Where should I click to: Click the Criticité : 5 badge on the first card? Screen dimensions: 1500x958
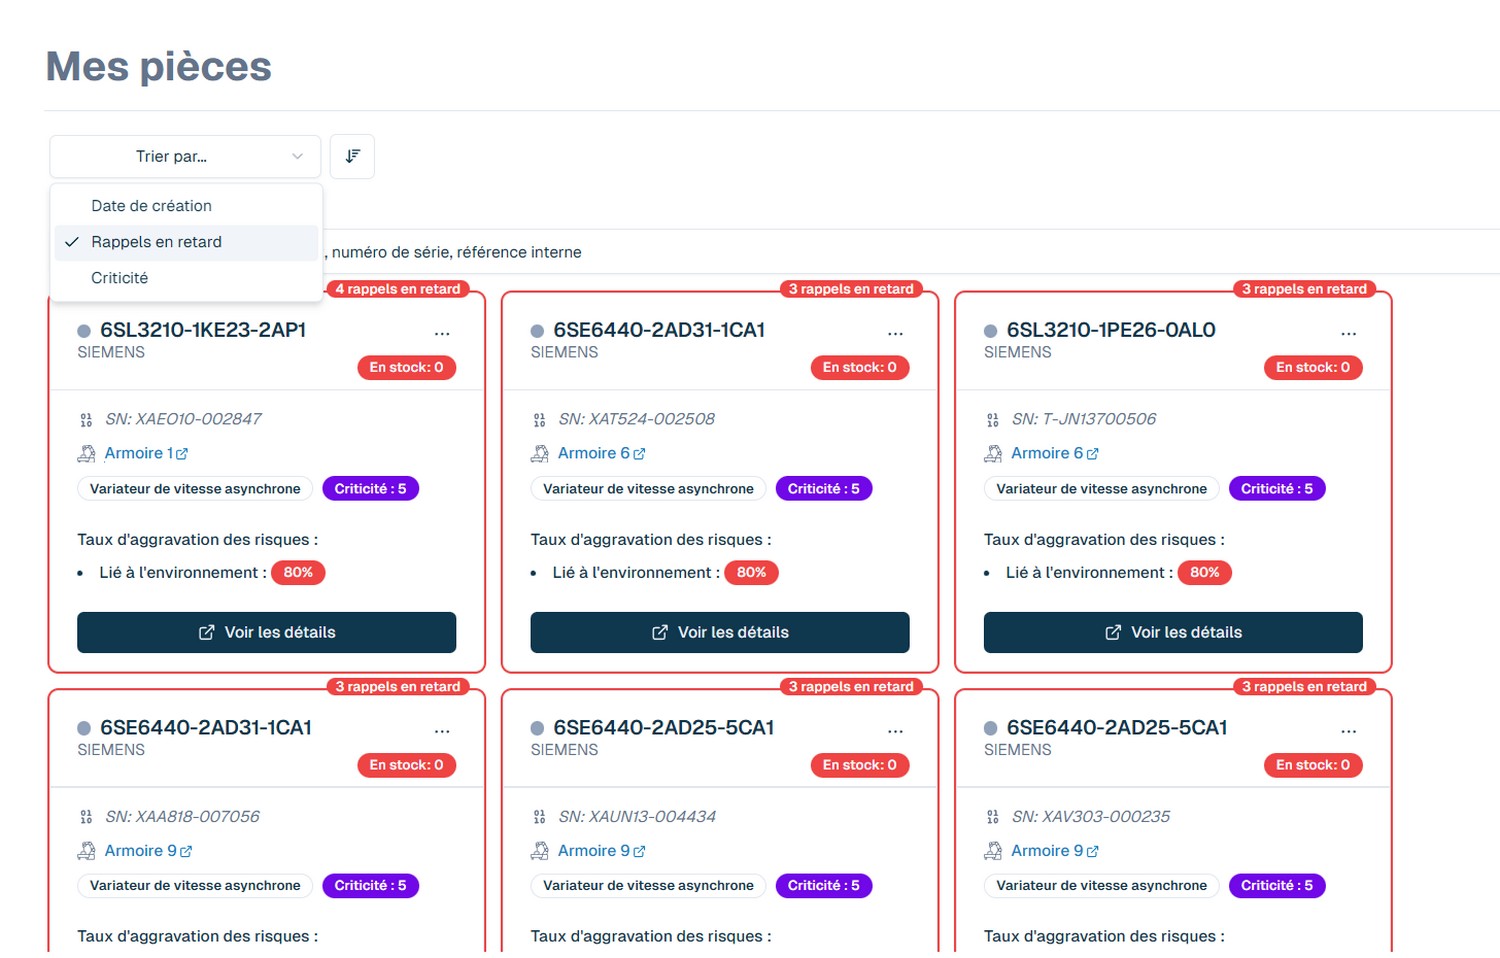pyautogui.click(x=371, y=488)
